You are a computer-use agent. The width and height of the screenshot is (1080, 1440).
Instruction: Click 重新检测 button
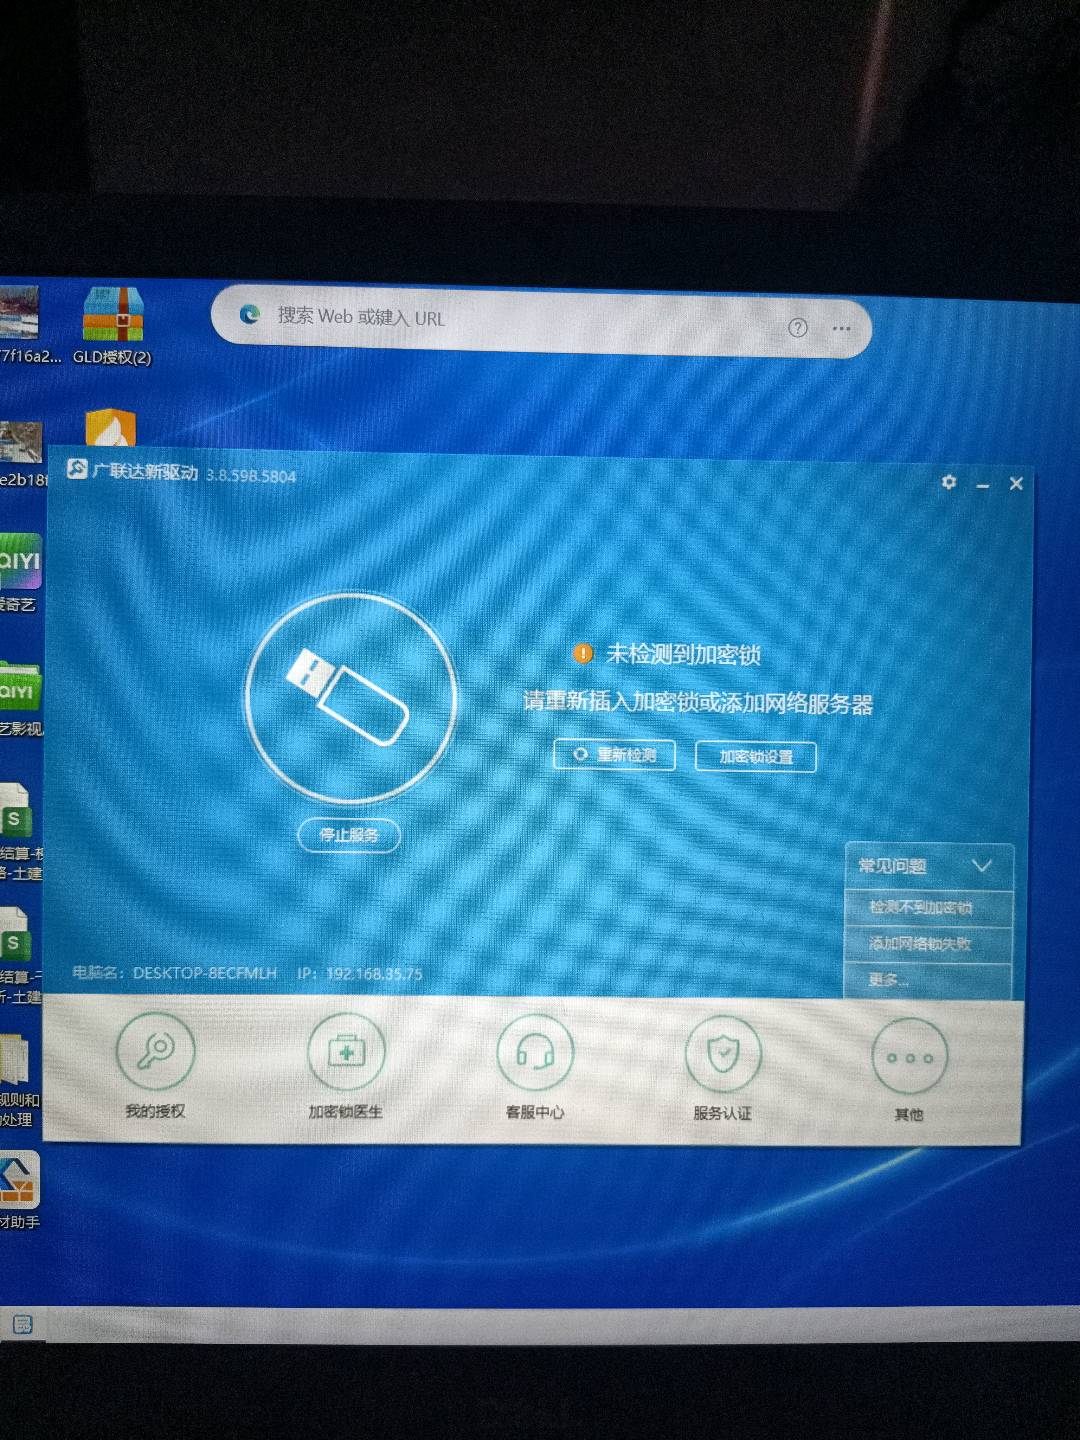[615, 755]
